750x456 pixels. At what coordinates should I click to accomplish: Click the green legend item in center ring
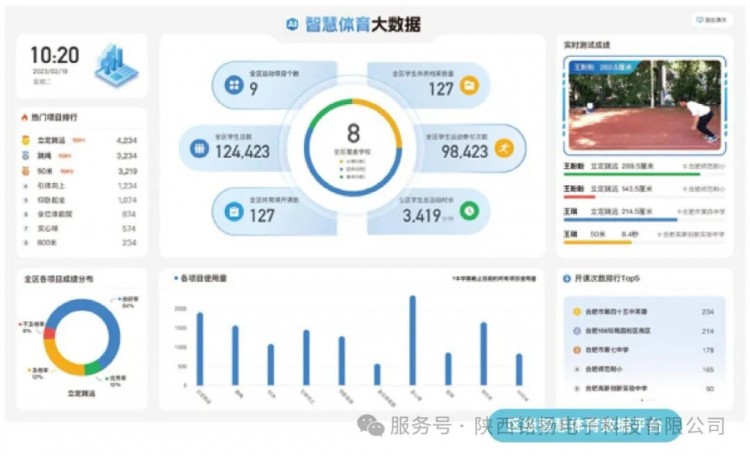point(353,177)
